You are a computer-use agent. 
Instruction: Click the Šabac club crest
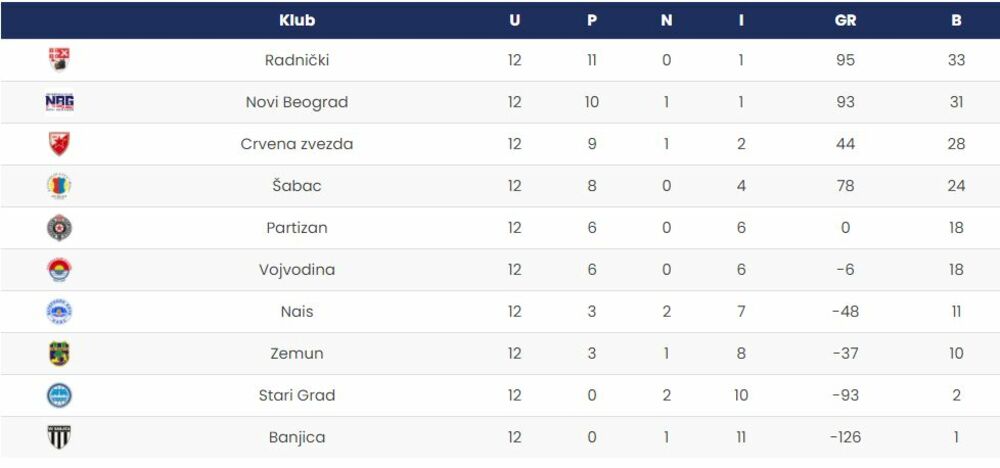tap(60, 186)
